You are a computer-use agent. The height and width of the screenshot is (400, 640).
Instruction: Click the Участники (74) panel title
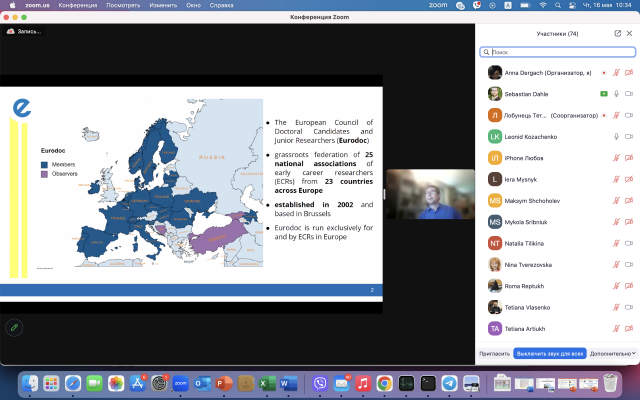pyautogui.click(x=557, y=33)
